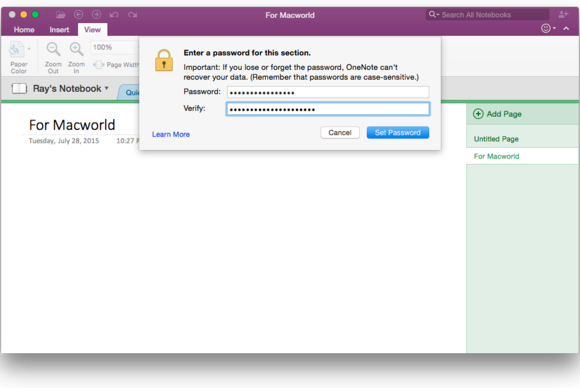580x388 pixels.
Task: Open the Learn More link
Action: [x=171, y=134]
